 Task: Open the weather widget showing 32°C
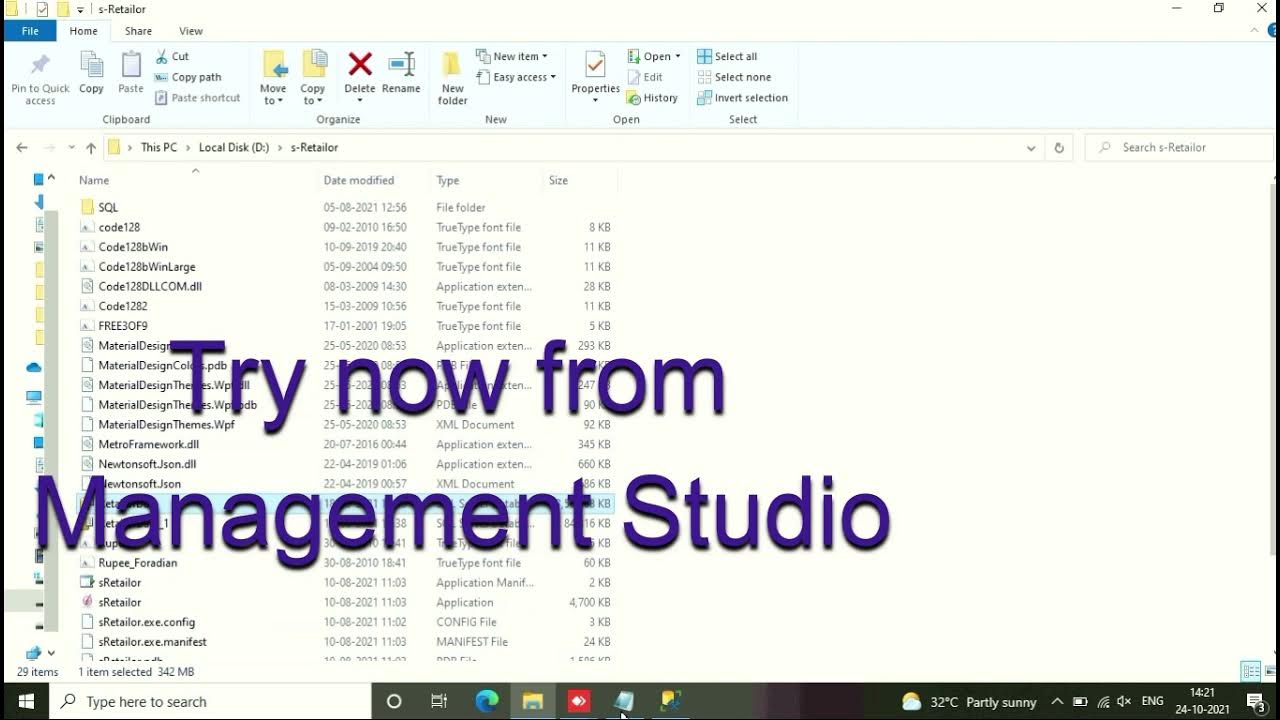click(969, 701)
